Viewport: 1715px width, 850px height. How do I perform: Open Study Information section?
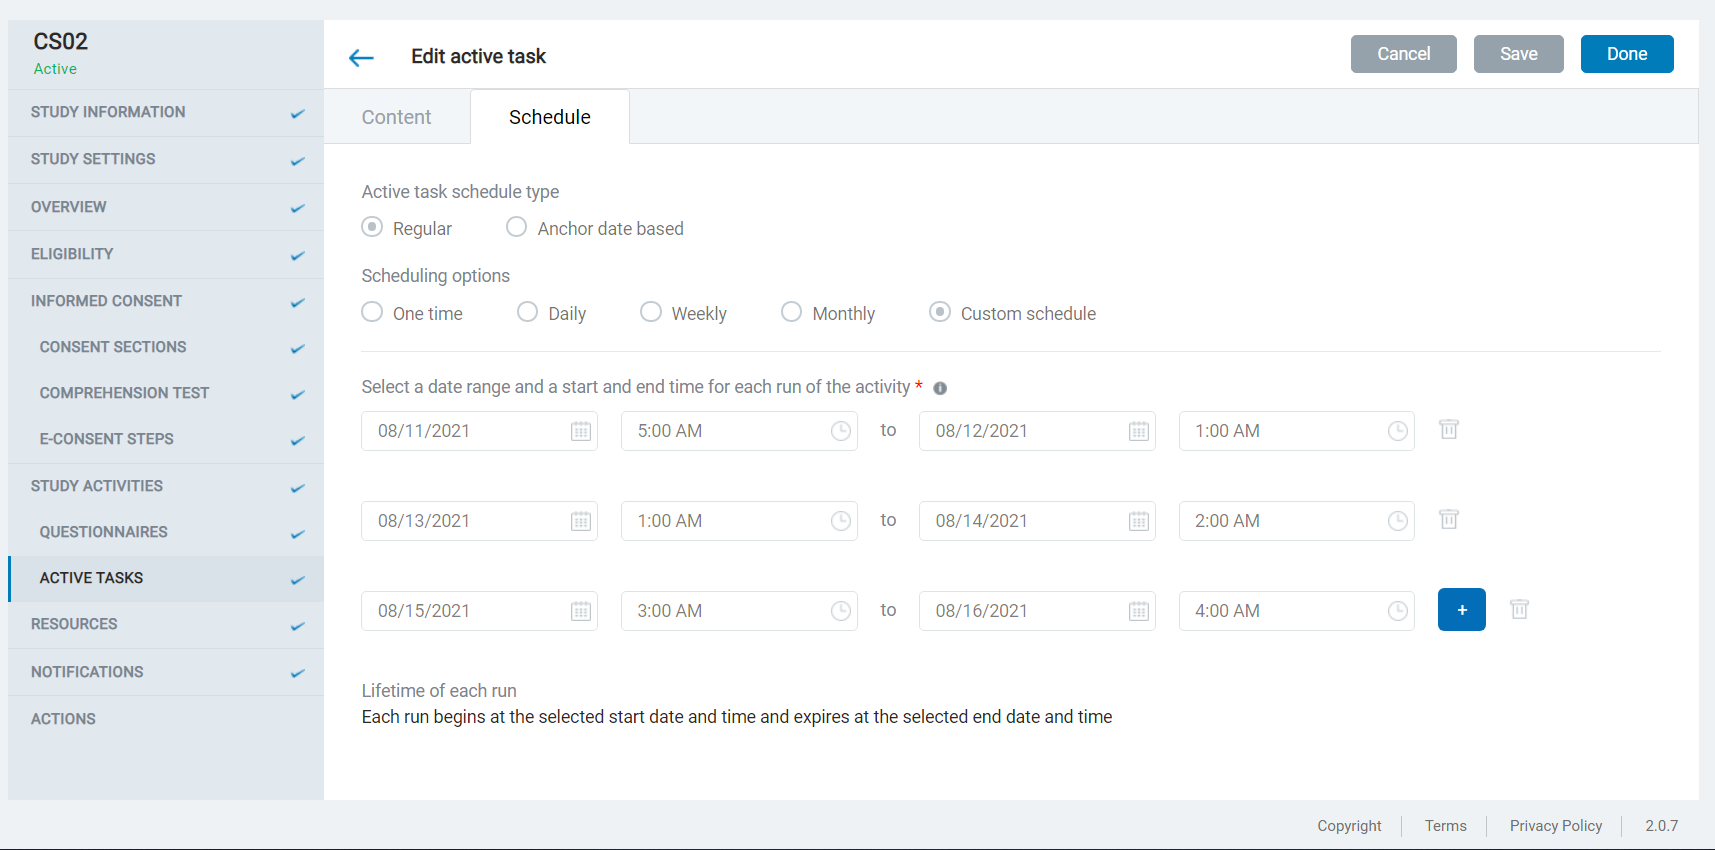tap(166, 112)
